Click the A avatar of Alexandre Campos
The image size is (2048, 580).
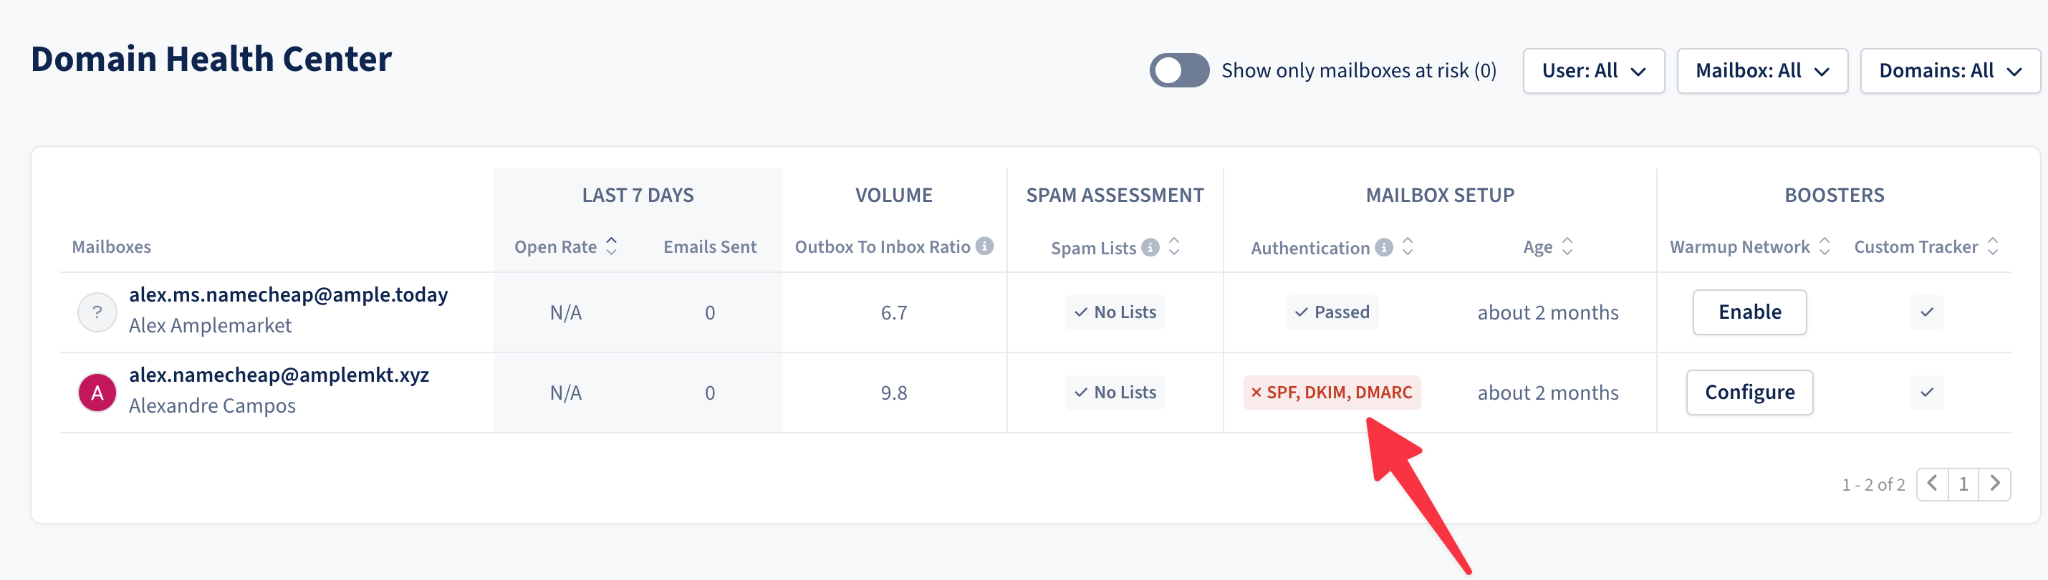click(x=97, y=393)
